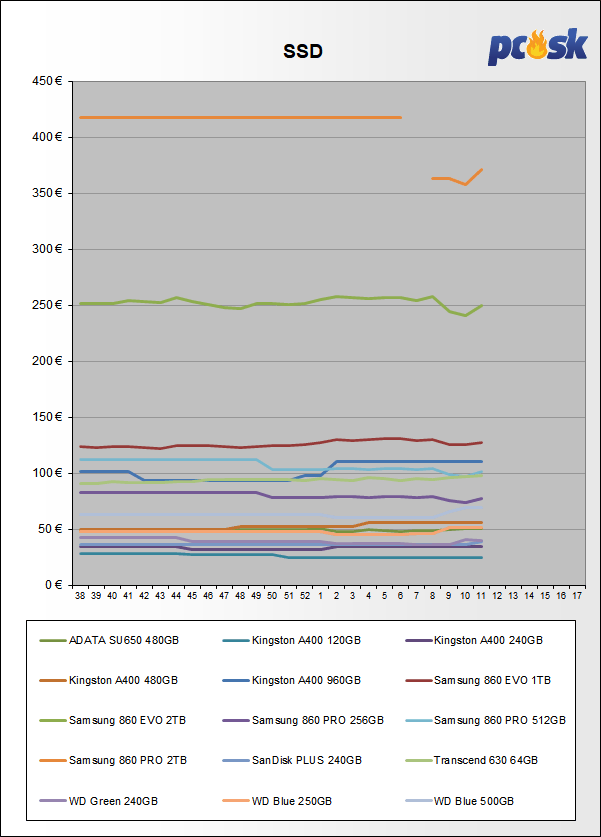Click the SSD chart title
Viewport: 601px width, 837px height.
(x=303, y=51)
